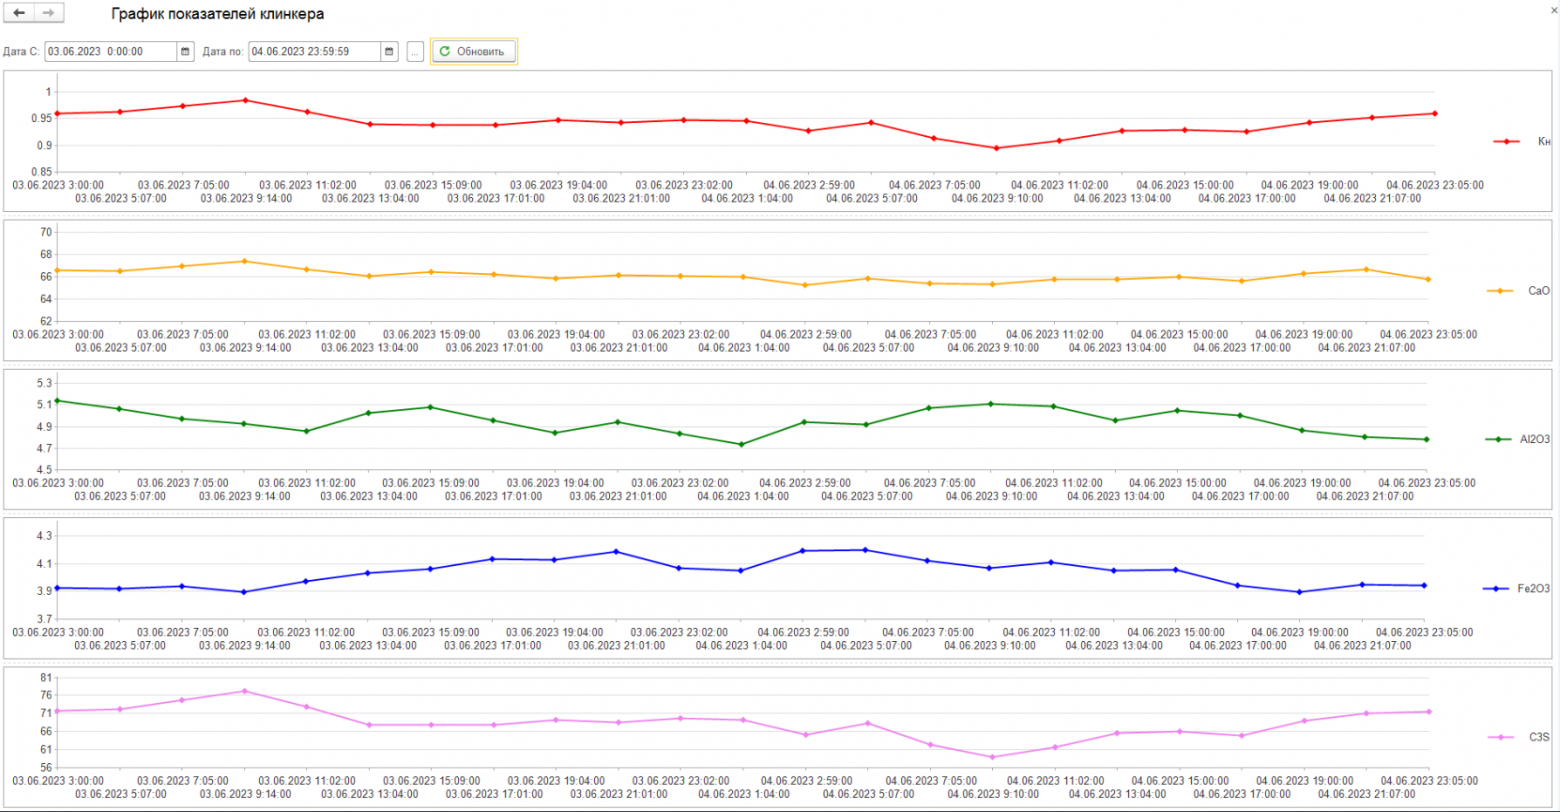Screen dimensions: 1560x812
Task: Select the Al2O3 legend entry
Action: pos(1517,438)
